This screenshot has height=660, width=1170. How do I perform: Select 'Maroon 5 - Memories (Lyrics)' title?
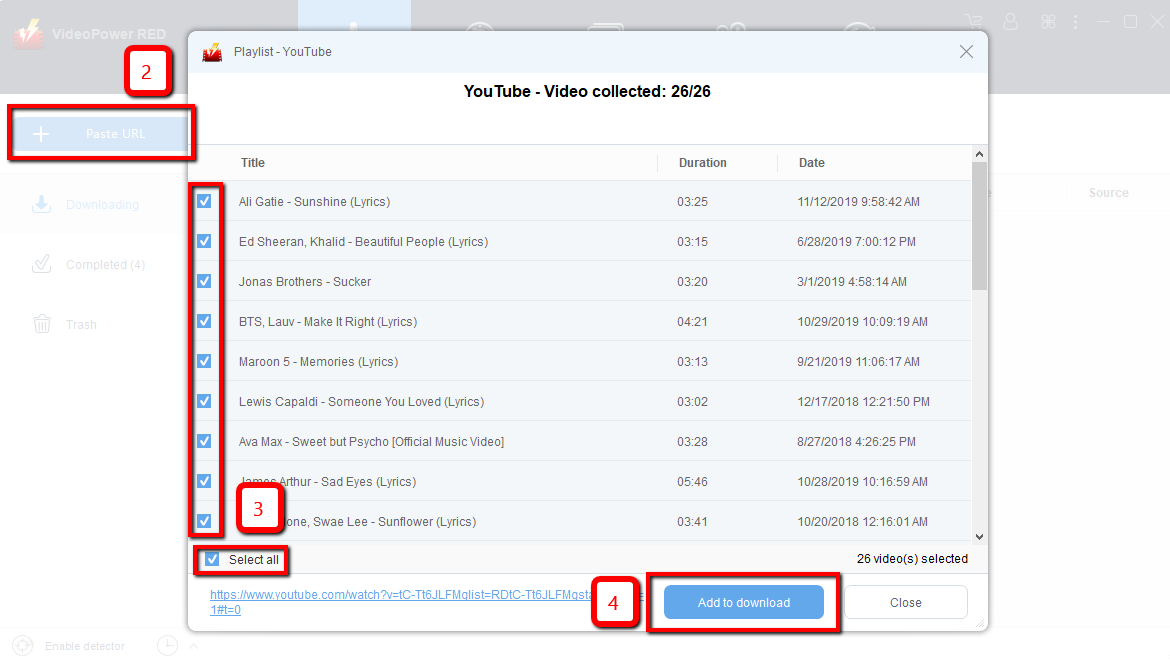coord(318,362)
